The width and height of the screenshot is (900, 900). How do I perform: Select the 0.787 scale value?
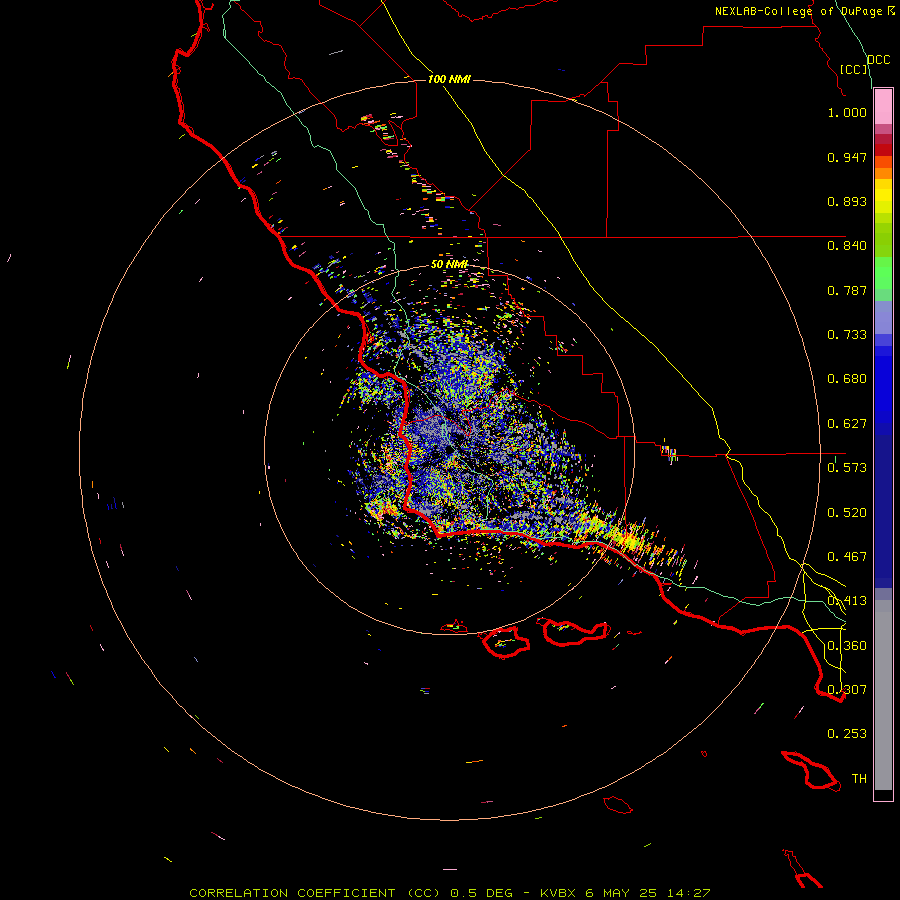pos(847,290)
